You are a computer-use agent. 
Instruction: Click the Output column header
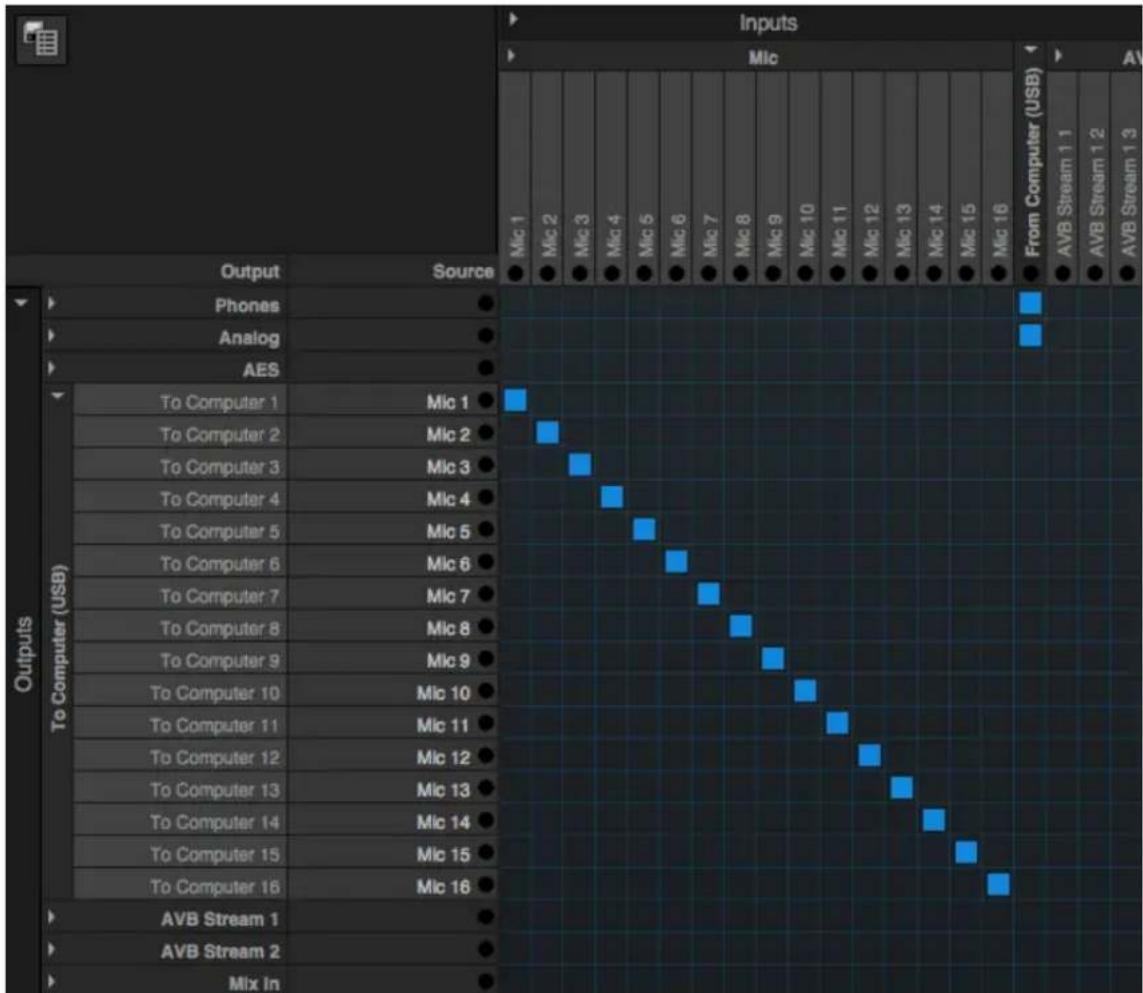[249, 271]
